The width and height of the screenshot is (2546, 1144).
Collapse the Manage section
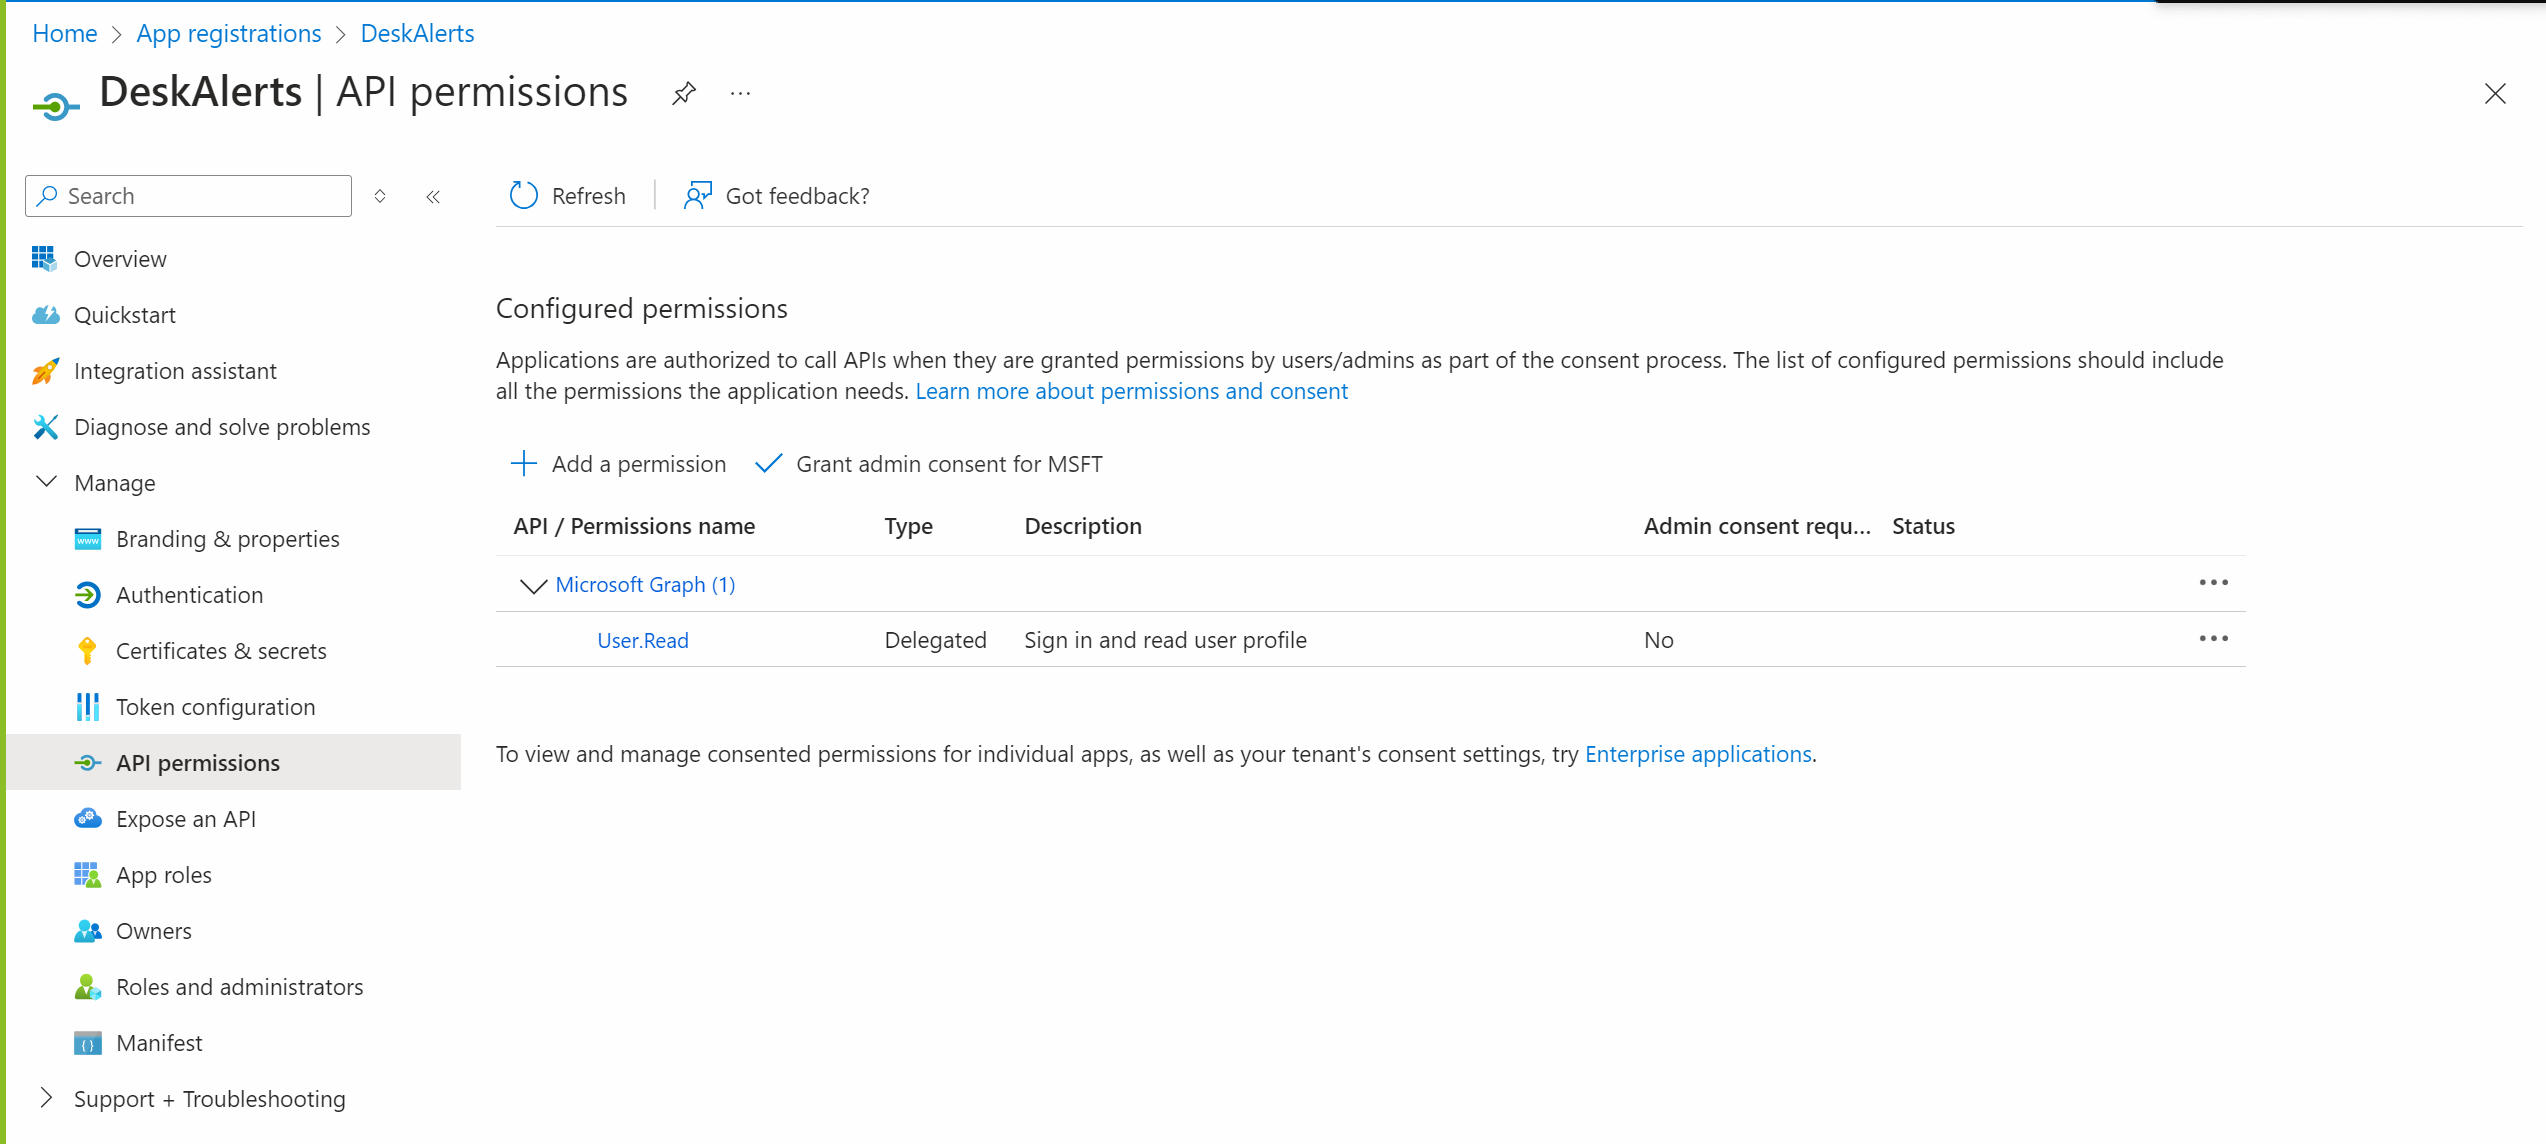click(46, 482)
